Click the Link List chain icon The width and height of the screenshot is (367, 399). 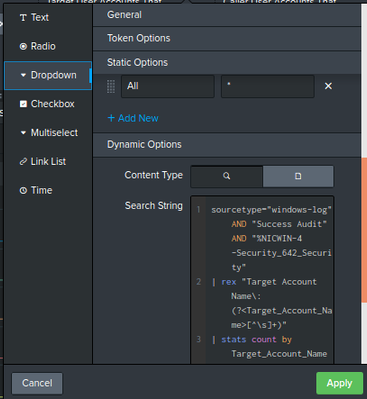[x=23, y=162]
